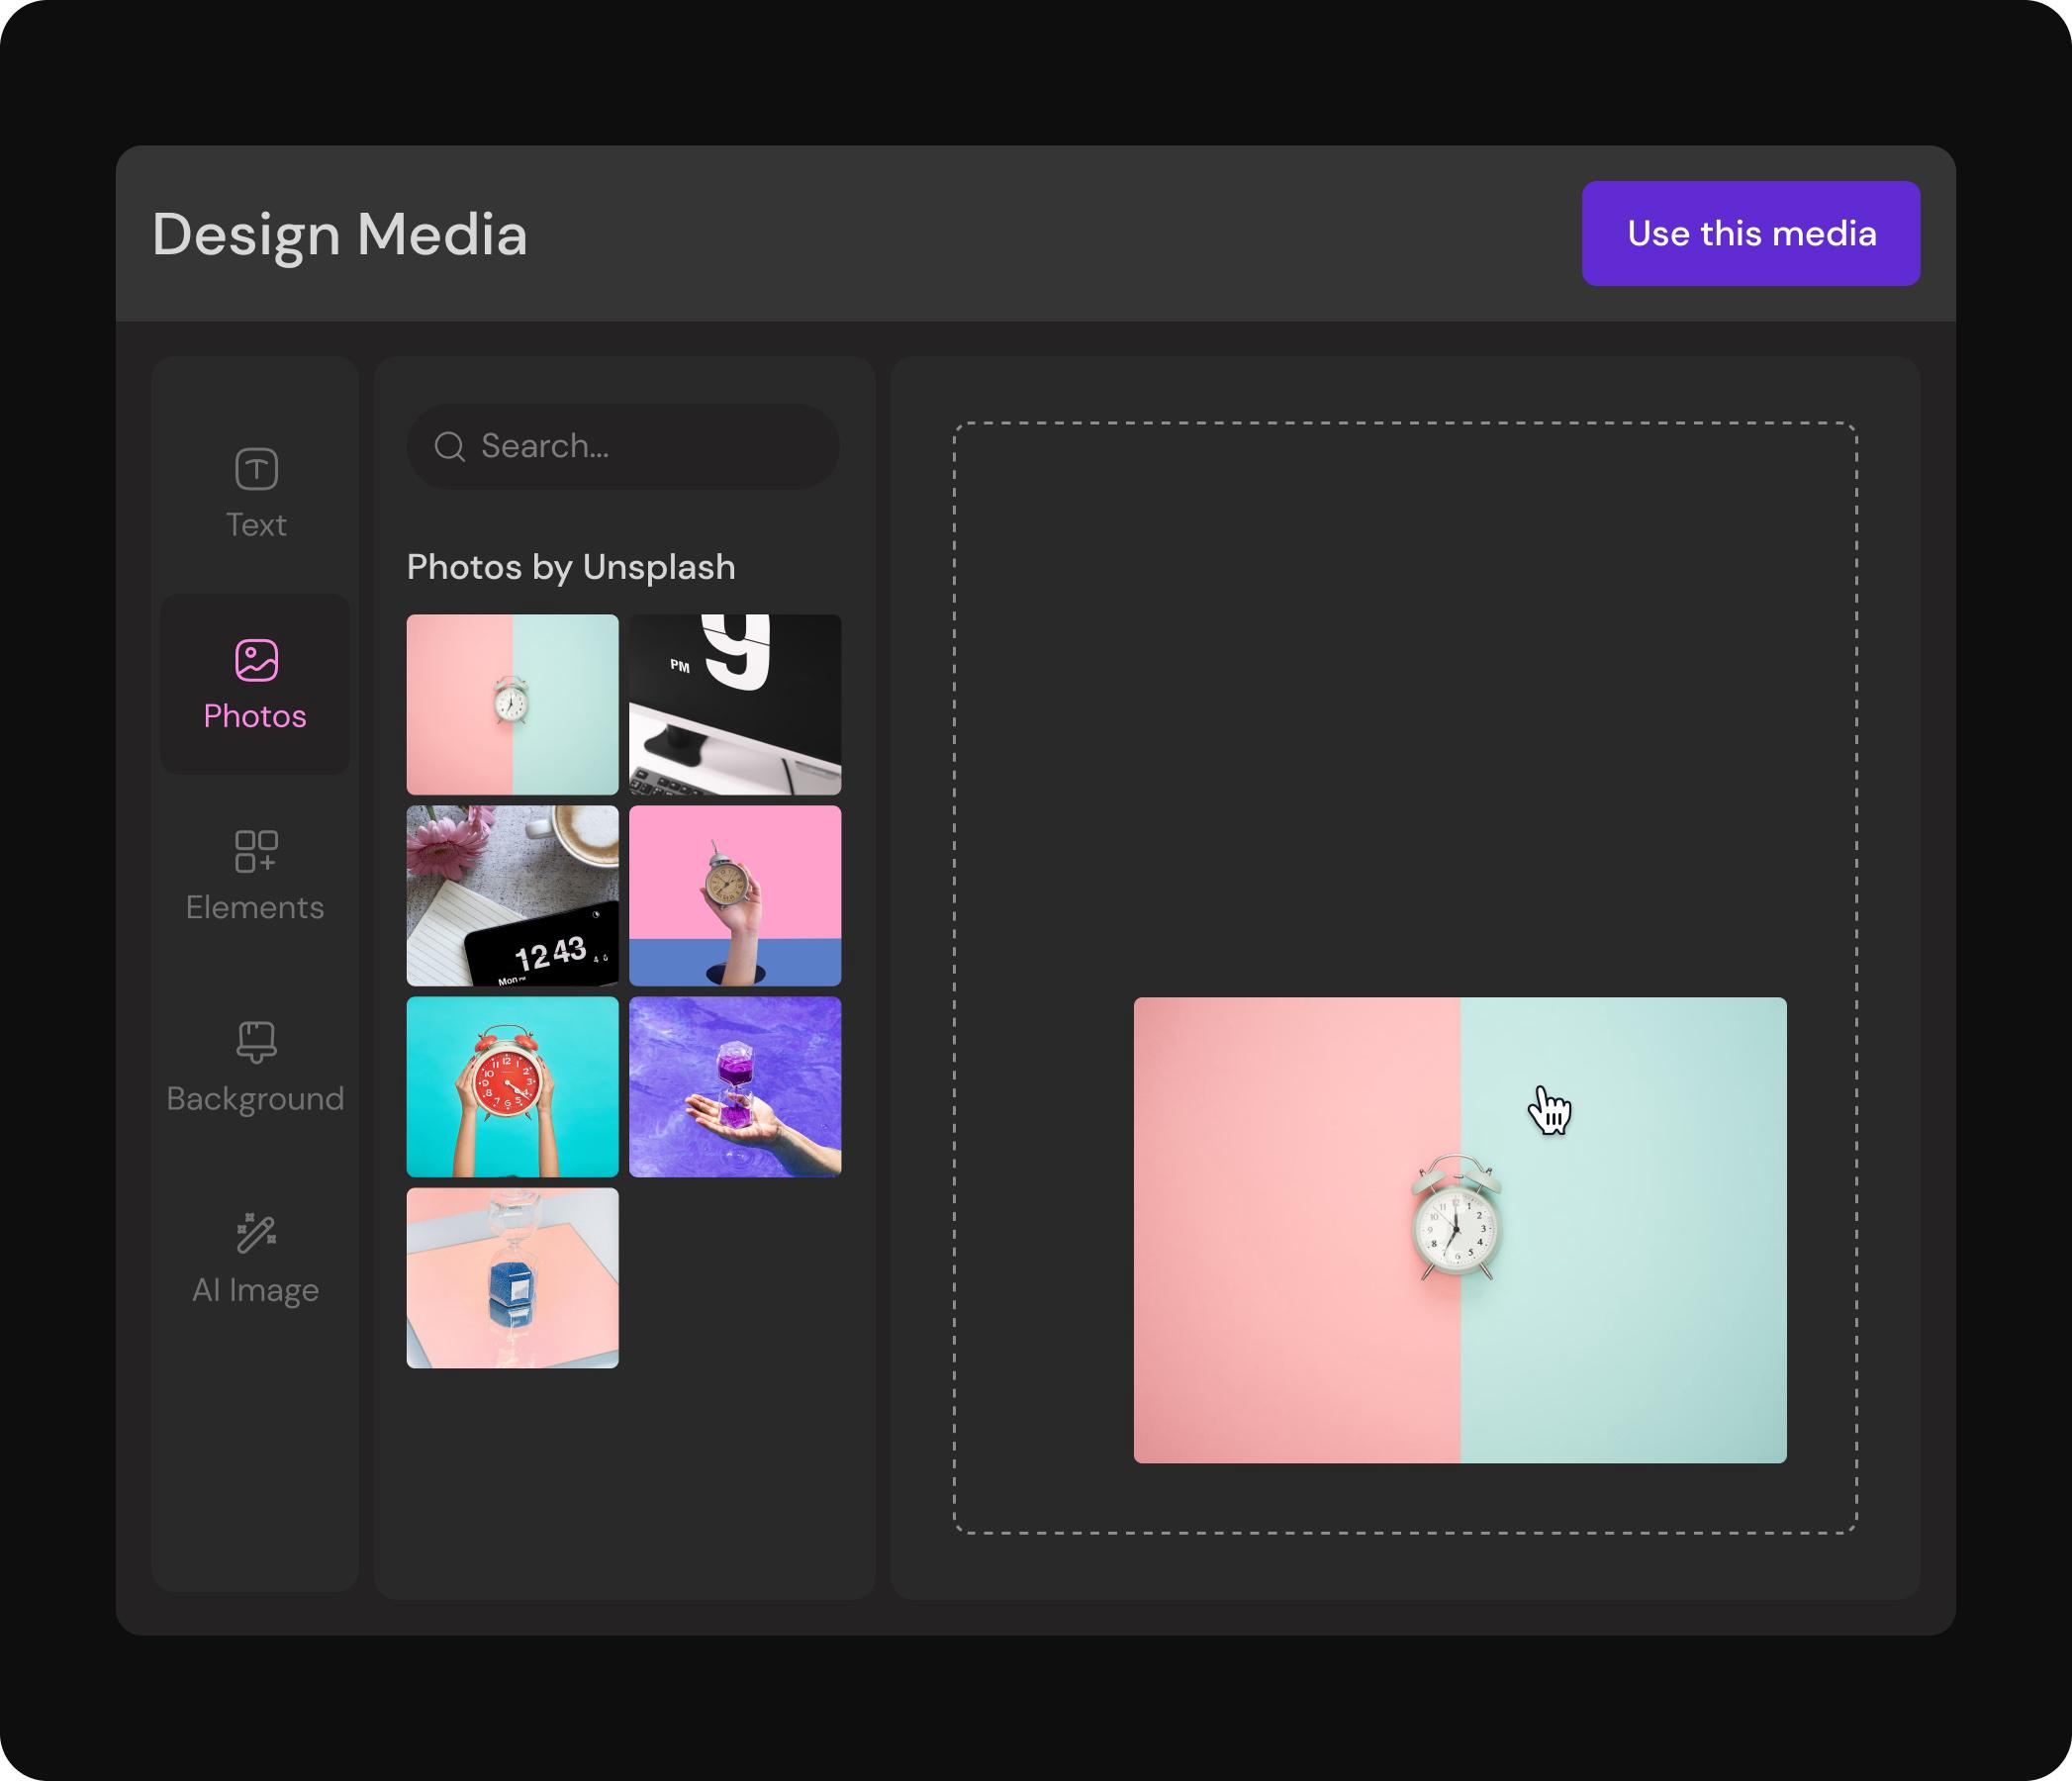Image resolution: width=2072 pixels, height=1781 pixels.
Task: Switch to the Text tab label
Action: pyautogui.click(x=256, y=525)
